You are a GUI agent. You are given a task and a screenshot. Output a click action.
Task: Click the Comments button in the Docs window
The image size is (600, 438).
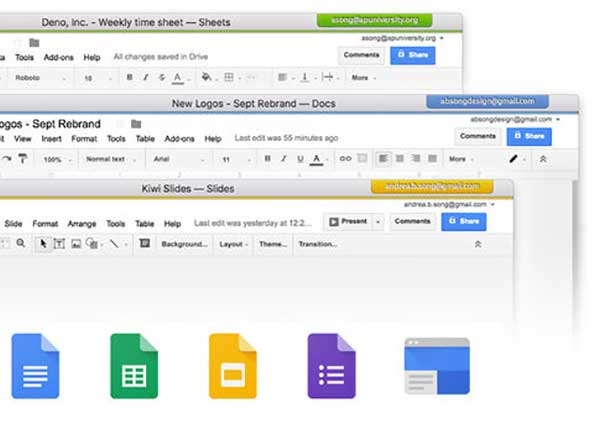pyautogui.click(x=478, y=136)
